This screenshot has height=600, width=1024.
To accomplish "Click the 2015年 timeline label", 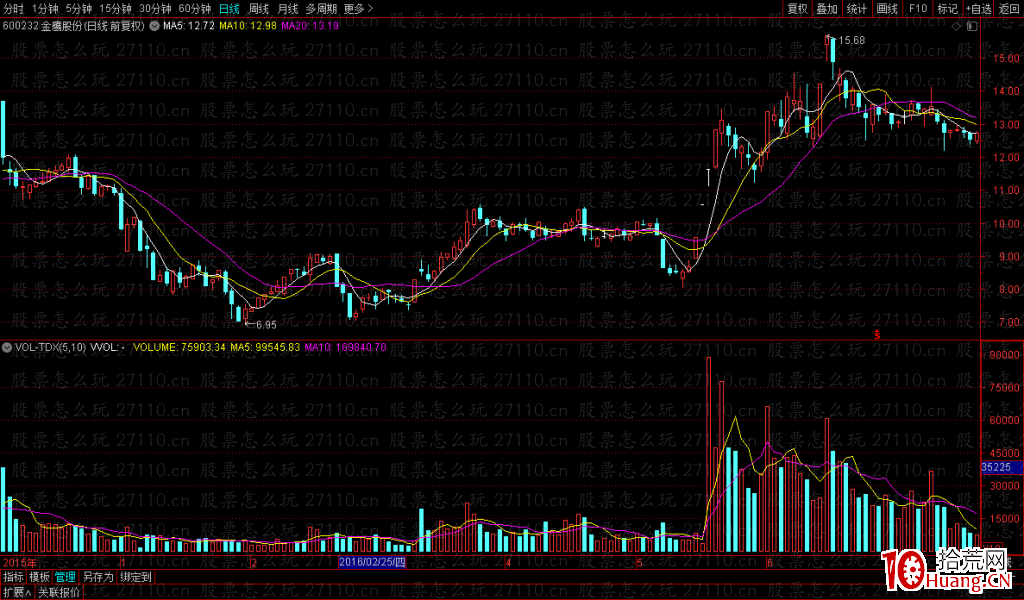I will (x=20, y=562).
